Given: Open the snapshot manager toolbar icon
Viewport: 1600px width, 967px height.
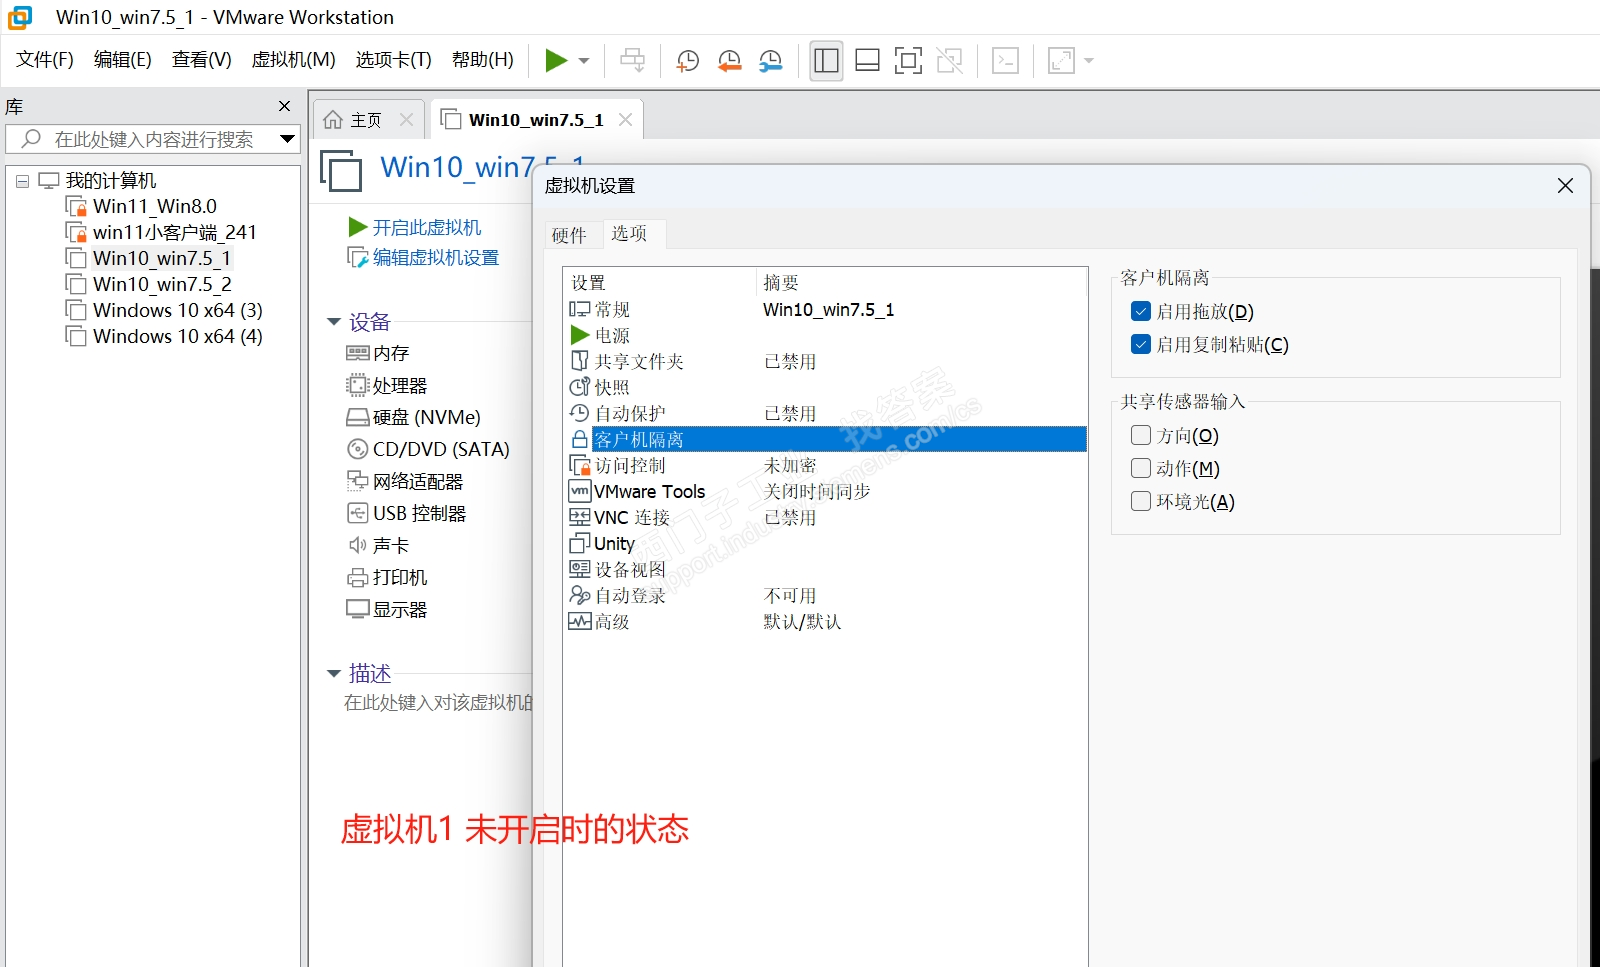Looking at the screenshot, I should [771, 61].
